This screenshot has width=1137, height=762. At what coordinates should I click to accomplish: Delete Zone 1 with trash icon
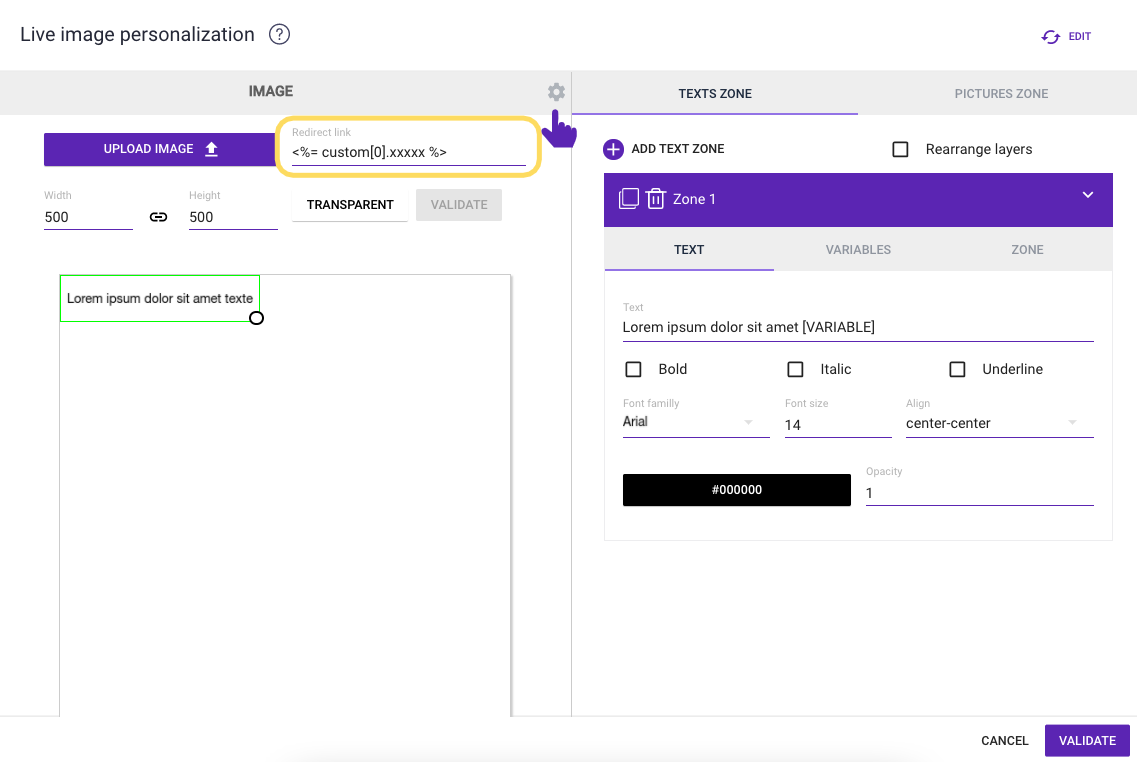tap(656, 199)
